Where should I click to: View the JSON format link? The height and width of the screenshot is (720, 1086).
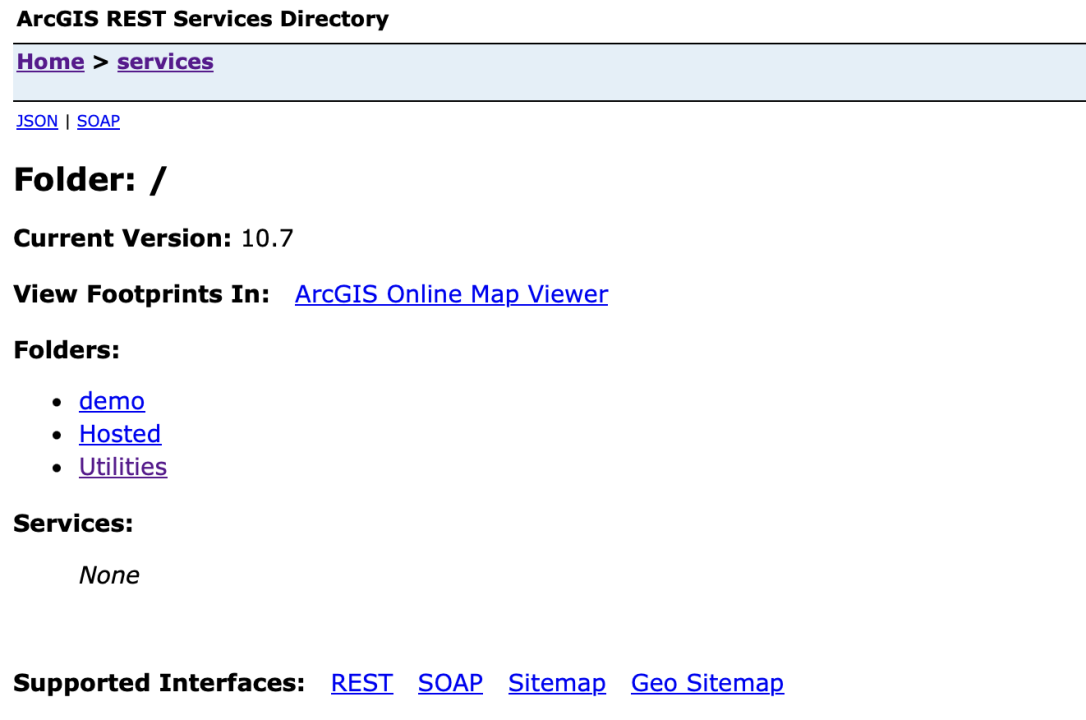click(37, 121)
